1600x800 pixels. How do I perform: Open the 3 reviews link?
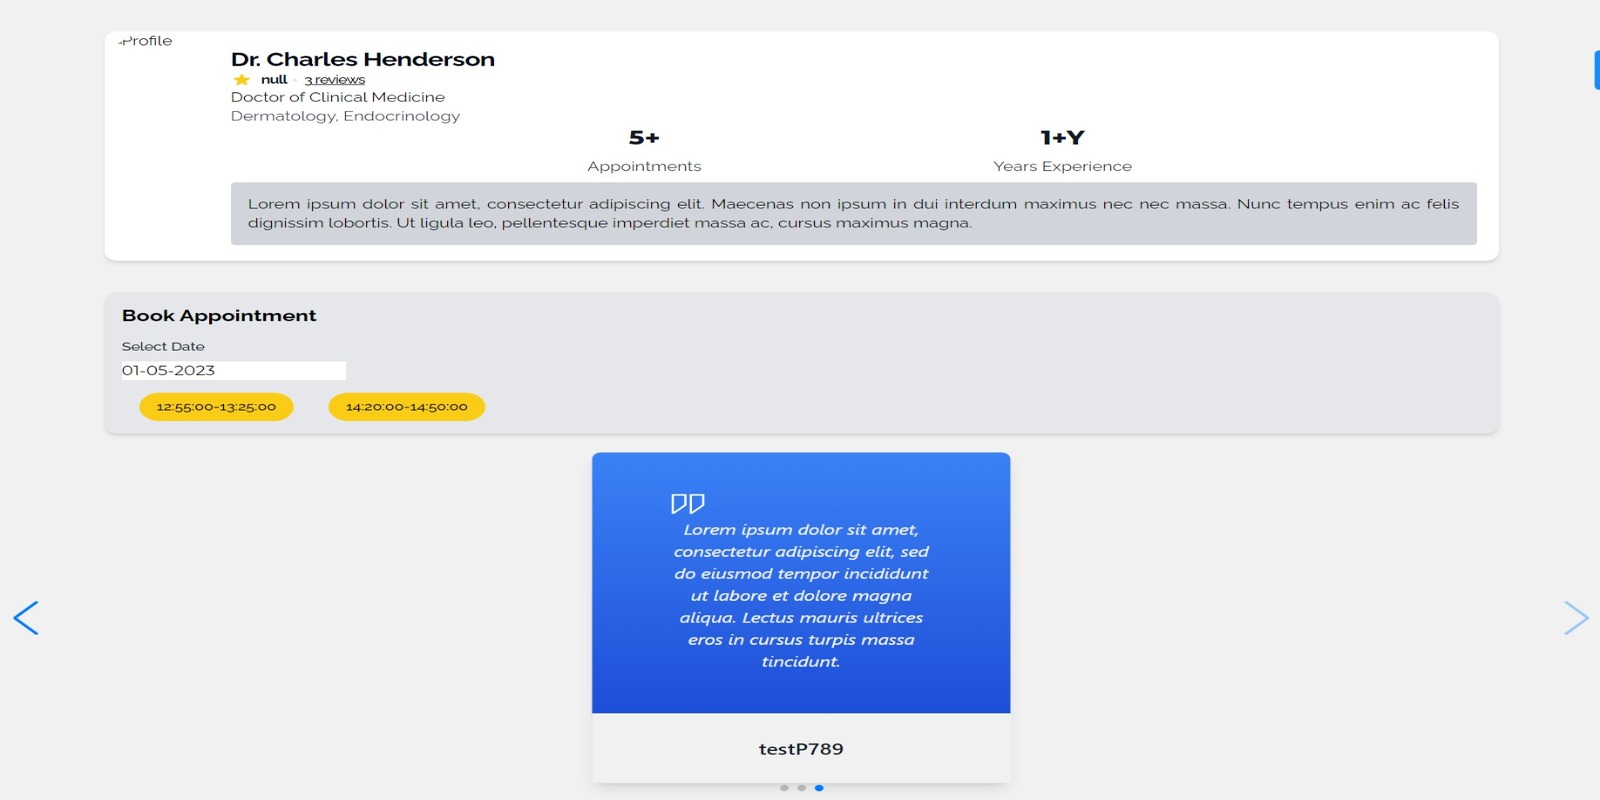click(335, 80)
